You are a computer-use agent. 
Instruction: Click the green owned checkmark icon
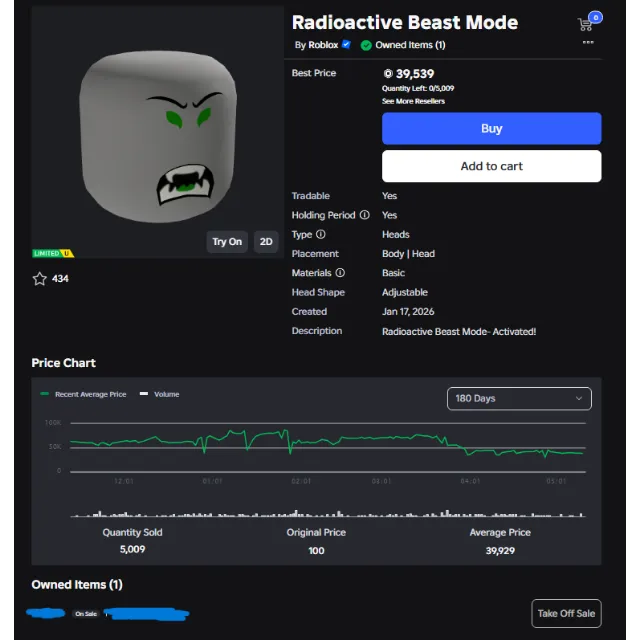[x=366, y=45]
